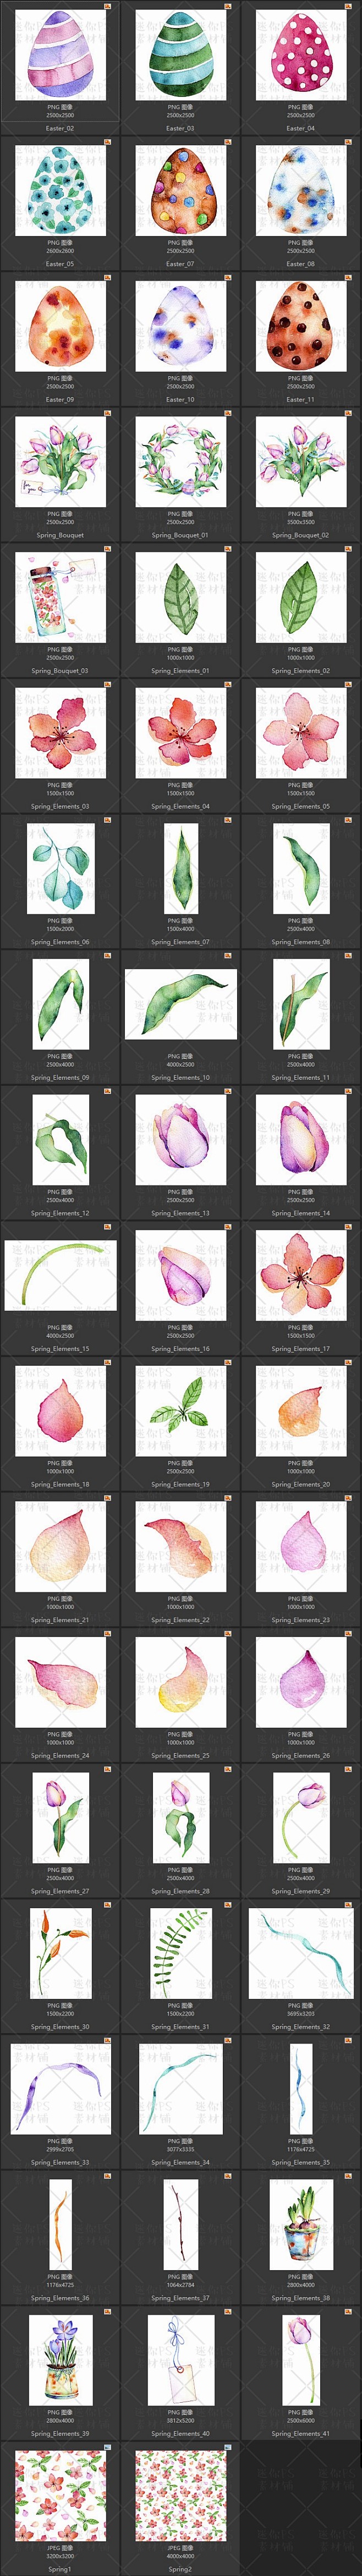Open the Spring1 floral pattern thumbnail
This screenshot has width=362, height=2576.
coord(60,2496)
